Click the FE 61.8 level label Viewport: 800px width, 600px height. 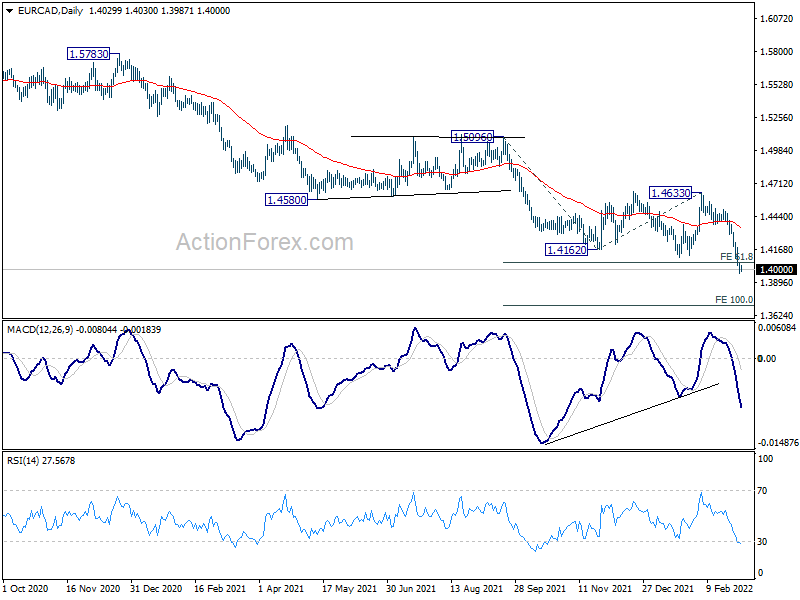pyautogui.click(x=736, y=257)
